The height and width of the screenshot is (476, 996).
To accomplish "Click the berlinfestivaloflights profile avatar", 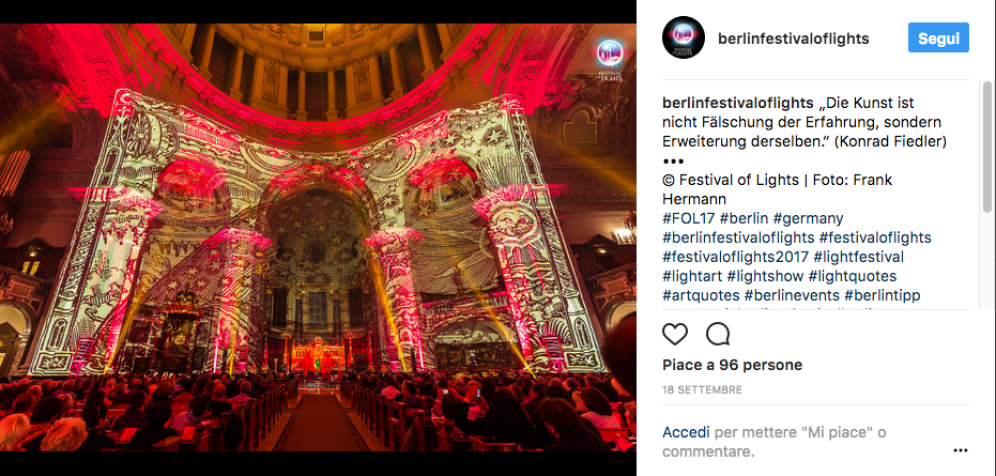I will 683,38.
